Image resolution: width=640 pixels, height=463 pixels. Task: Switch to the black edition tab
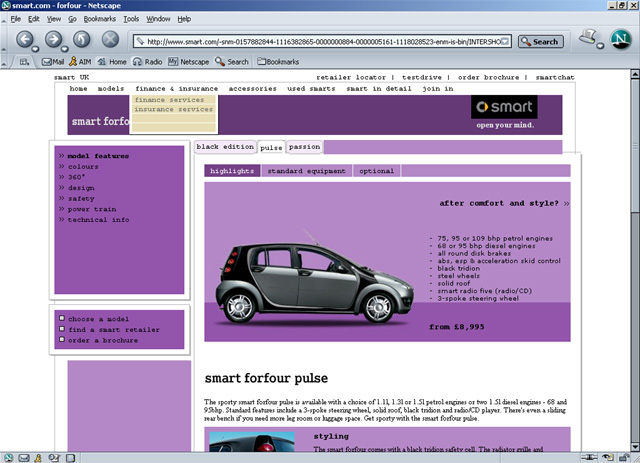click(x=225, y=147)
